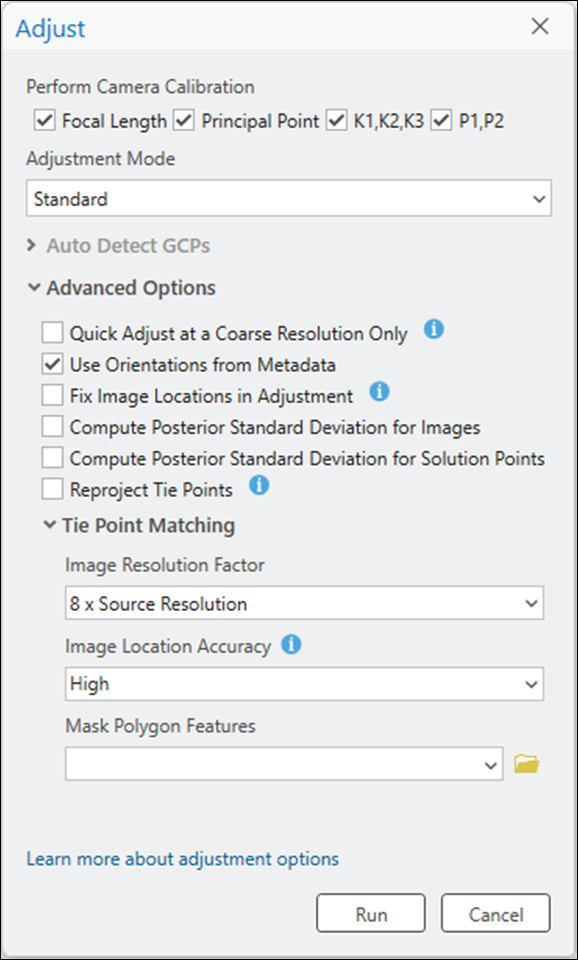Uncheck the P1,P2 checkbox
Image resolution: width=578 pixels, height=960 pixels.
click(441, 121)
